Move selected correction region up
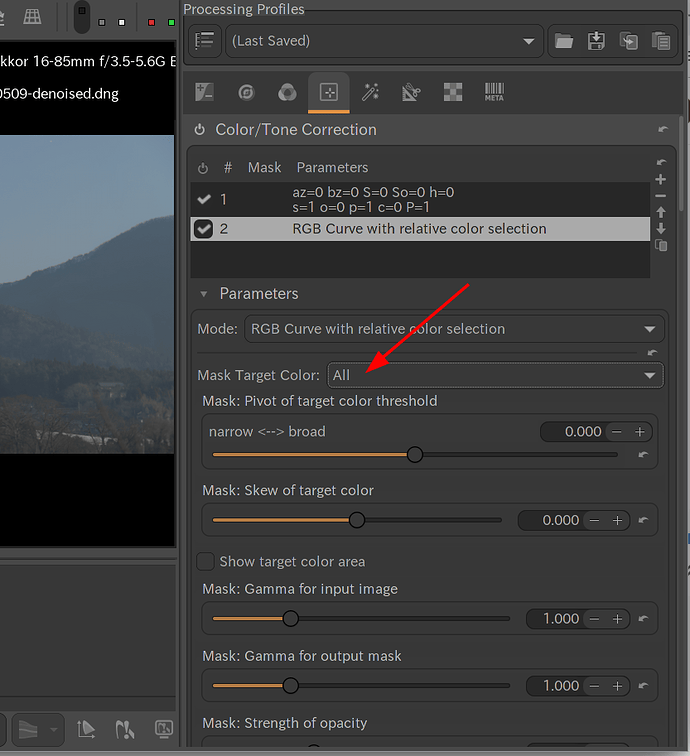Screen dimensions: 690x756 660,212
